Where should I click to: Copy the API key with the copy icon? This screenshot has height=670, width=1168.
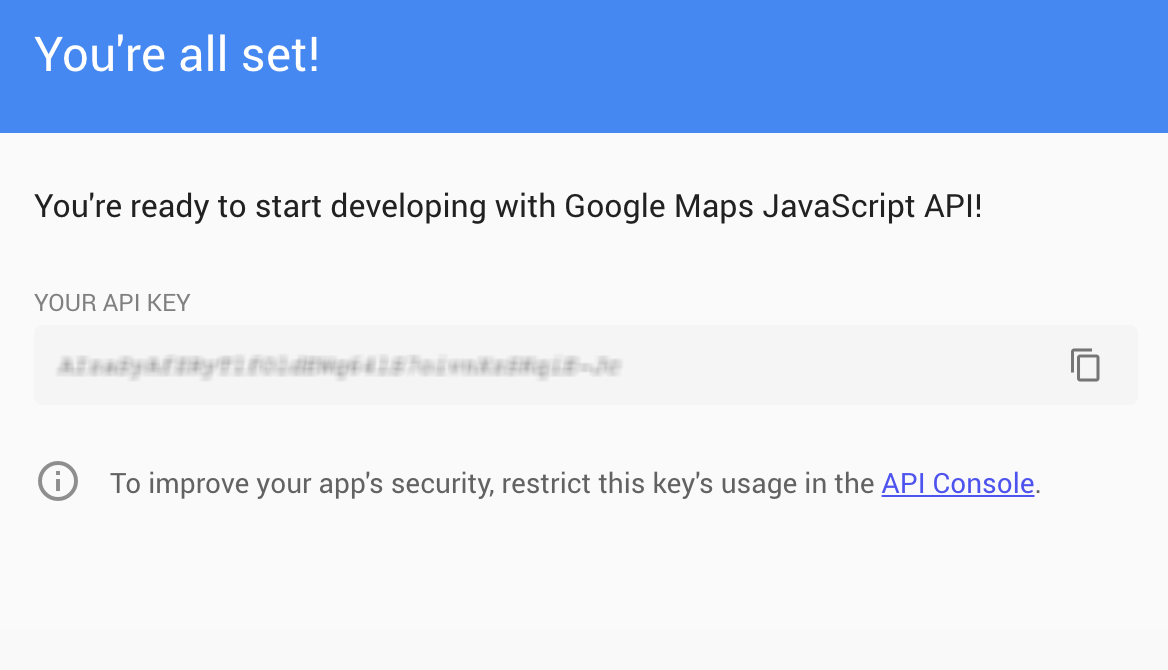pos(1085,365)
